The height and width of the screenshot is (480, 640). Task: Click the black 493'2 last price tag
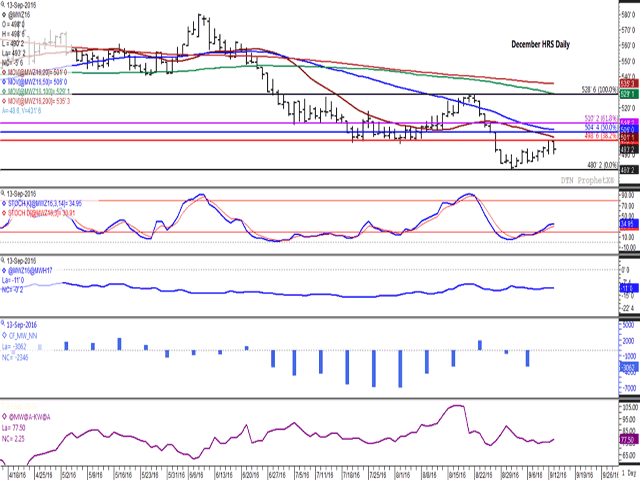[x=629, y=150]
